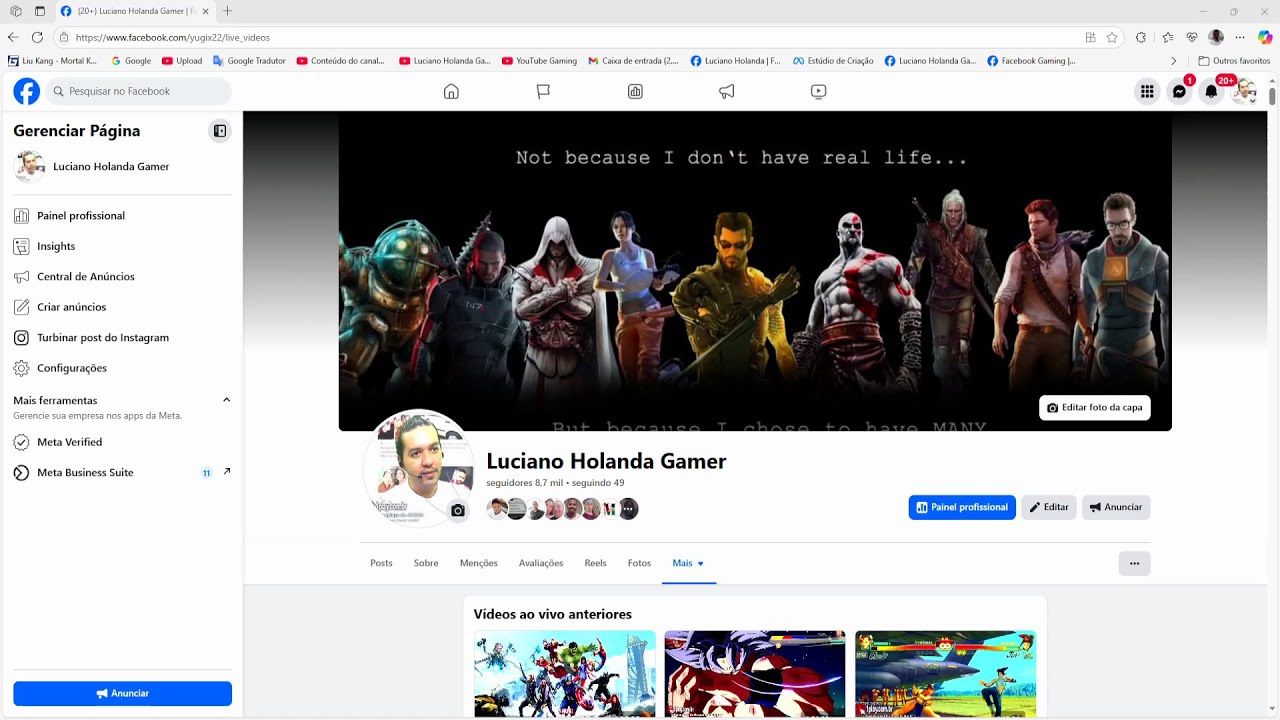Screen dimensions: 1280x720
Task: Click the video tab icon in top navigation
Action: pos(818,91)
